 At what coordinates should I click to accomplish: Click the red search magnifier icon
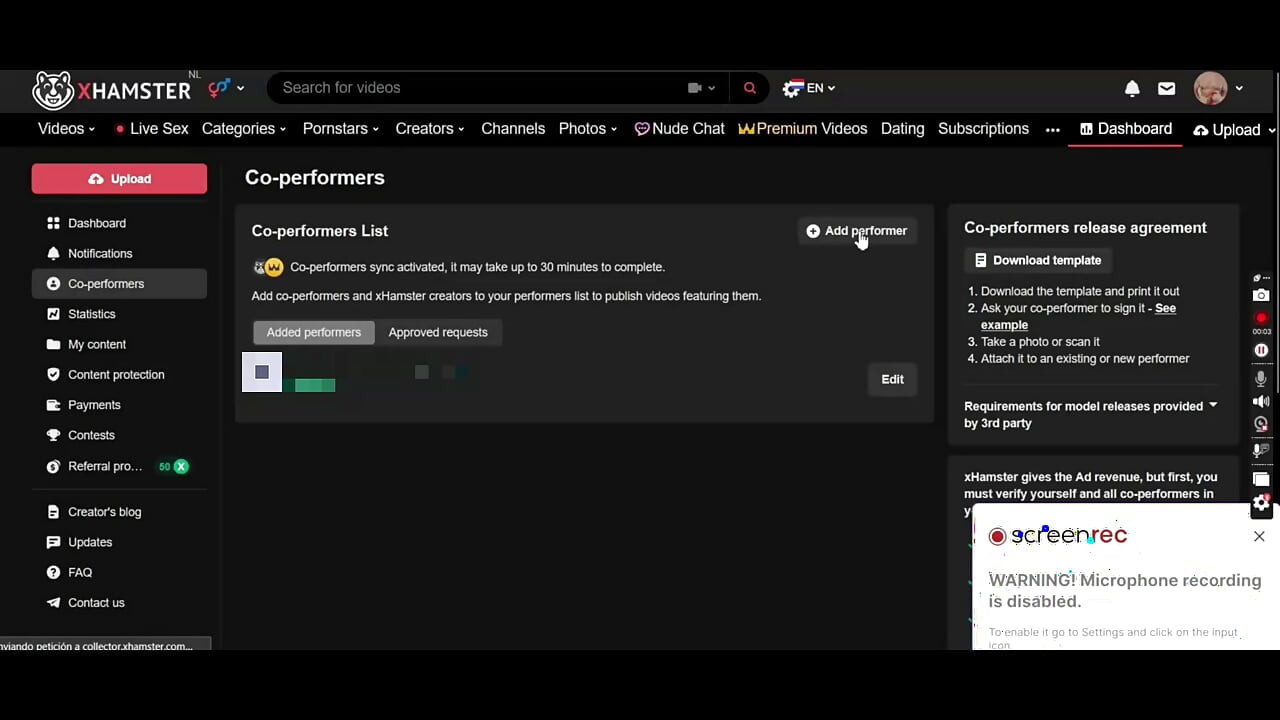tap(750, 88)
